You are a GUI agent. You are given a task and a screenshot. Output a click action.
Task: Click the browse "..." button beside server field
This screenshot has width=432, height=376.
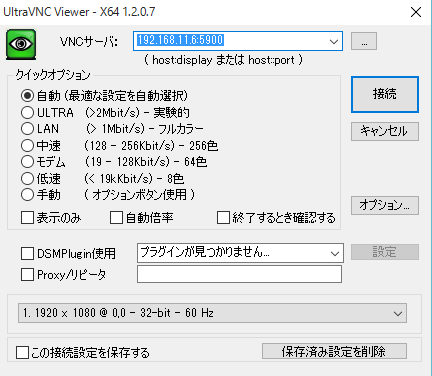(x=364, y=41)
